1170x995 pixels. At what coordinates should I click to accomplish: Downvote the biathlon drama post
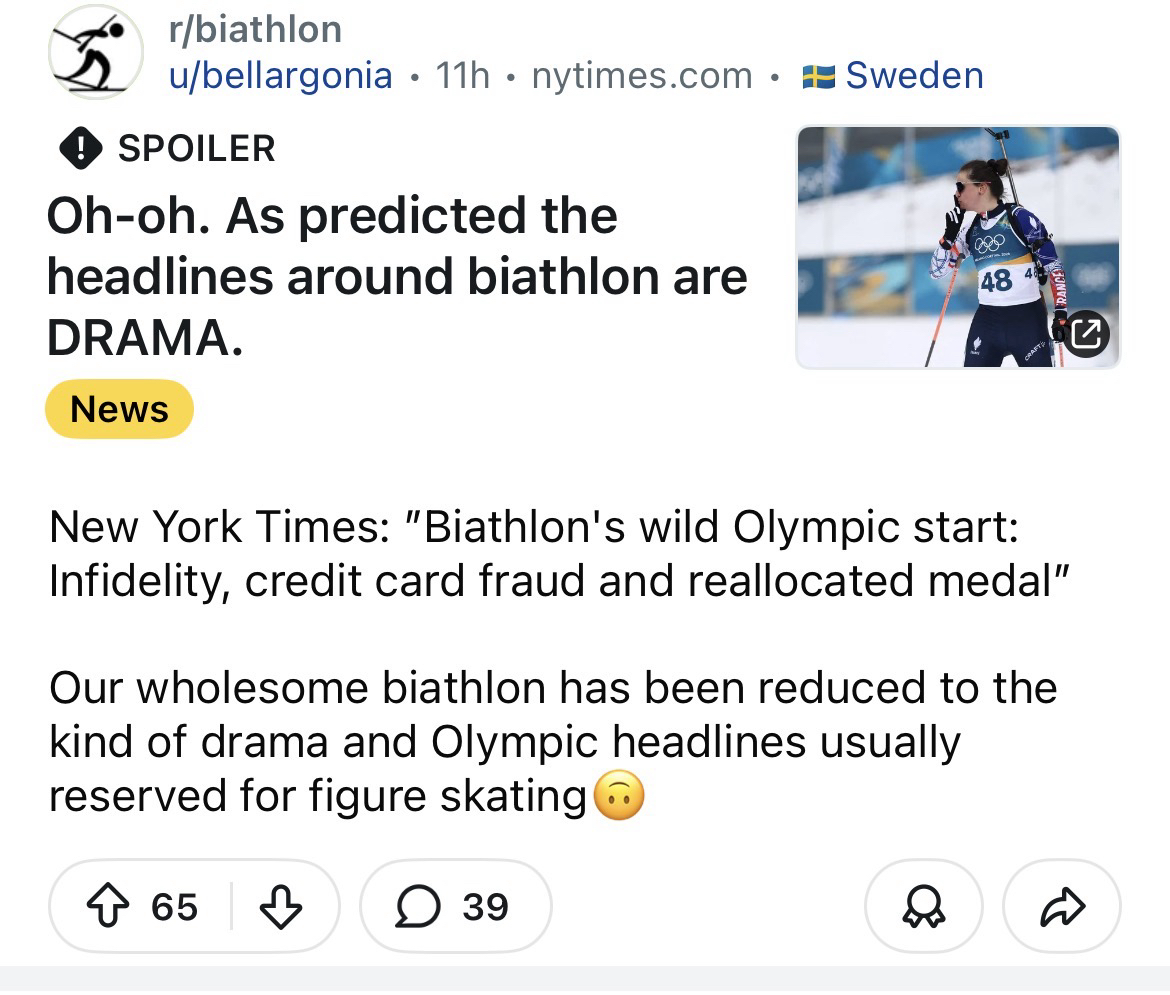coord(281,907)
